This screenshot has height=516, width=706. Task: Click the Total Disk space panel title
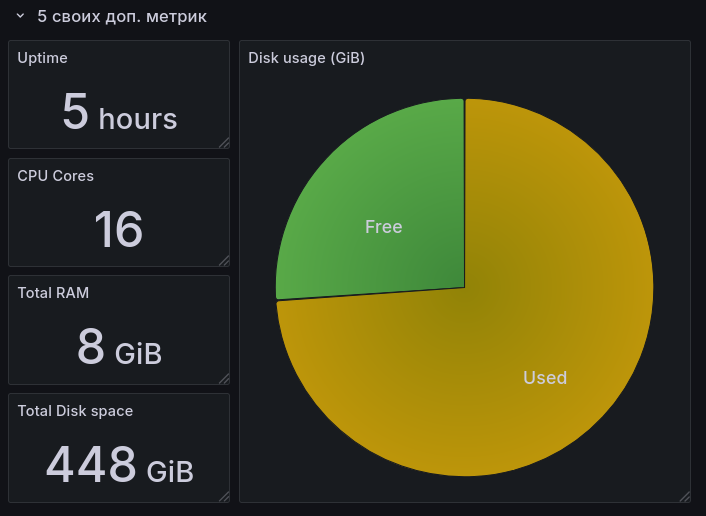point(75,411)
